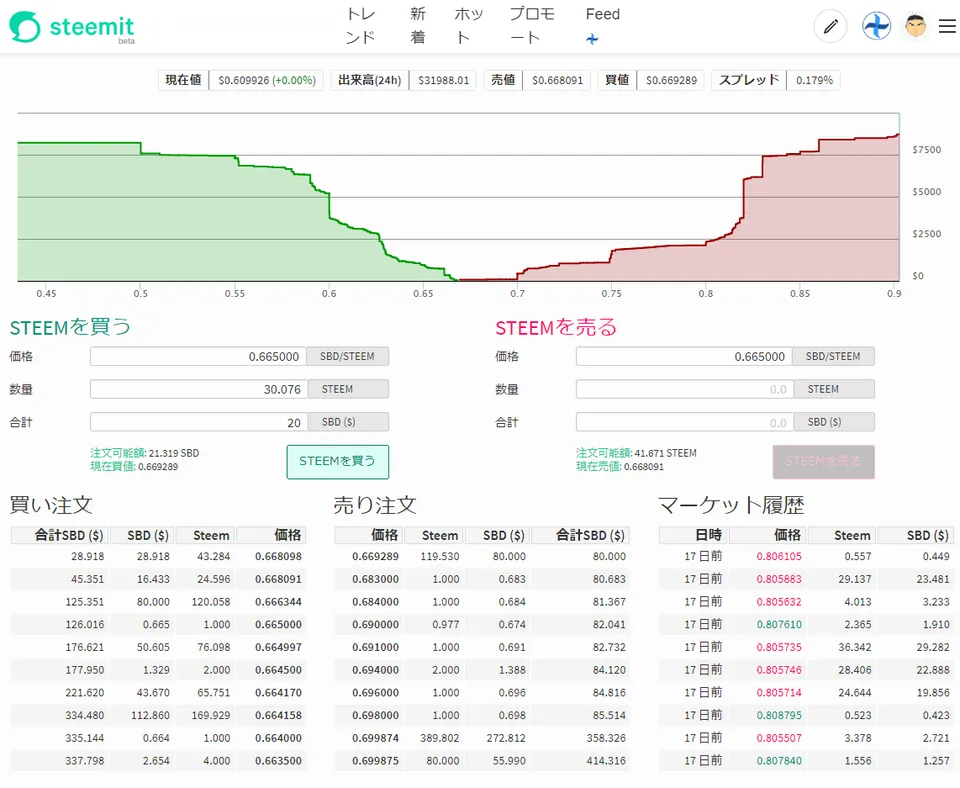Select sell order price 0.699874
960x788 pixels.
tap(375, 738)
